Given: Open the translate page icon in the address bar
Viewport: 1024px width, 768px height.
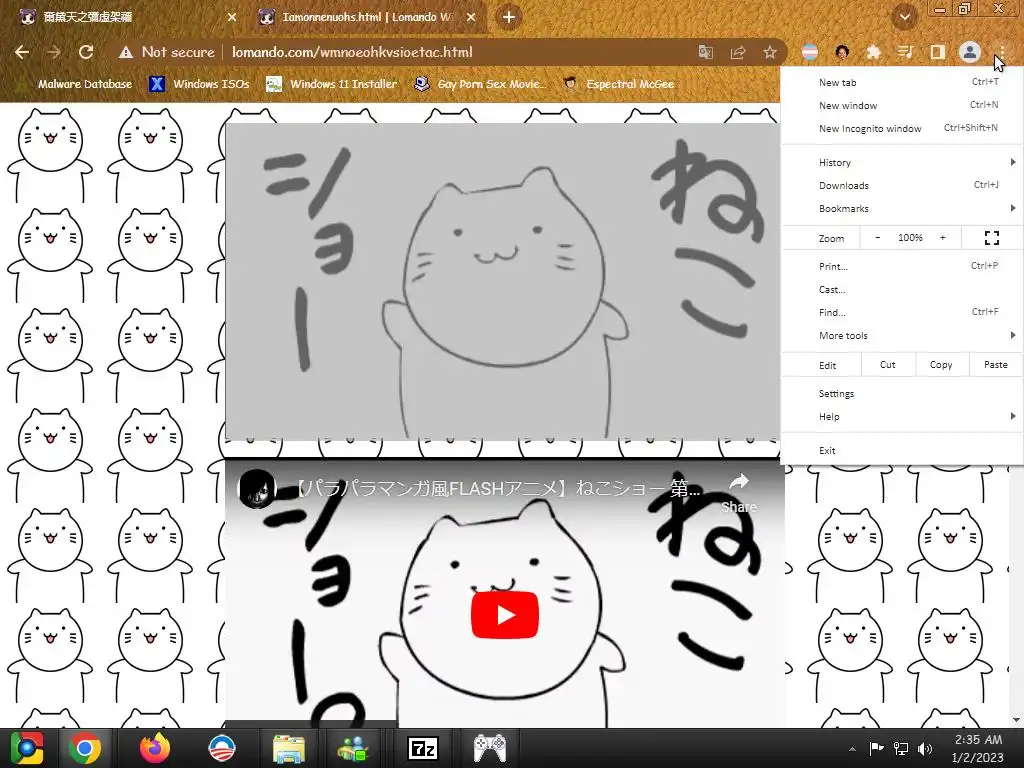Looking at the screenshot, I should click(705, 52).
